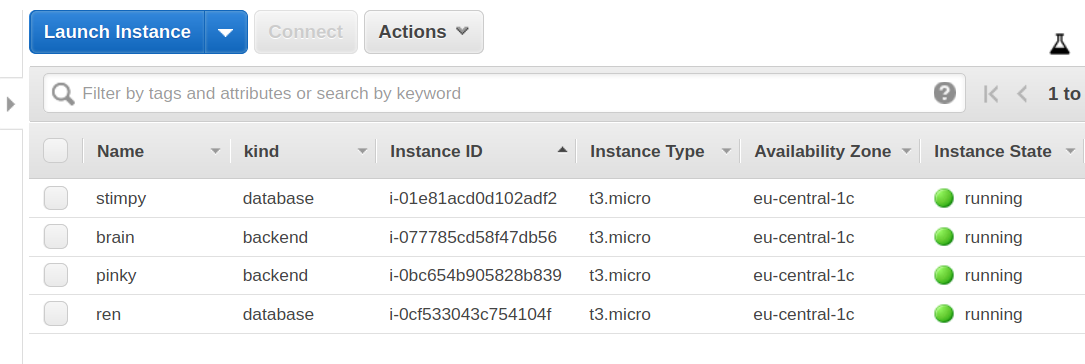Click the pinky name cell
Screen dimensions: 1085x364
tap(116, 275)
